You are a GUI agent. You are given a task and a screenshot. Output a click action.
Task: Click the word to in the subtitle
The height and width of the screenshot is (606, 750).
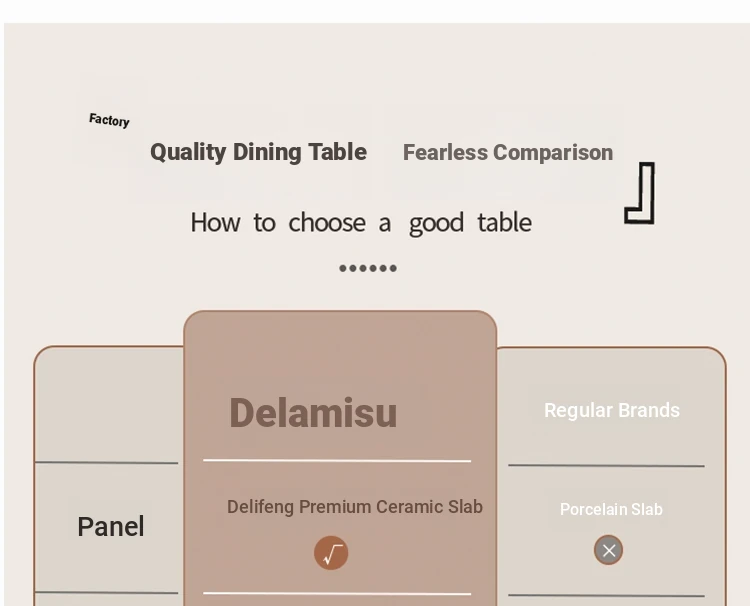(264, 222)
